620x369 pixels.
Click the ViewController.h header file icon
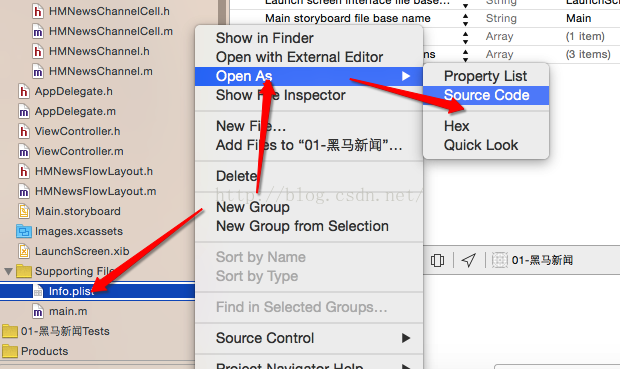pyautogui.click(x=24, y=131)
